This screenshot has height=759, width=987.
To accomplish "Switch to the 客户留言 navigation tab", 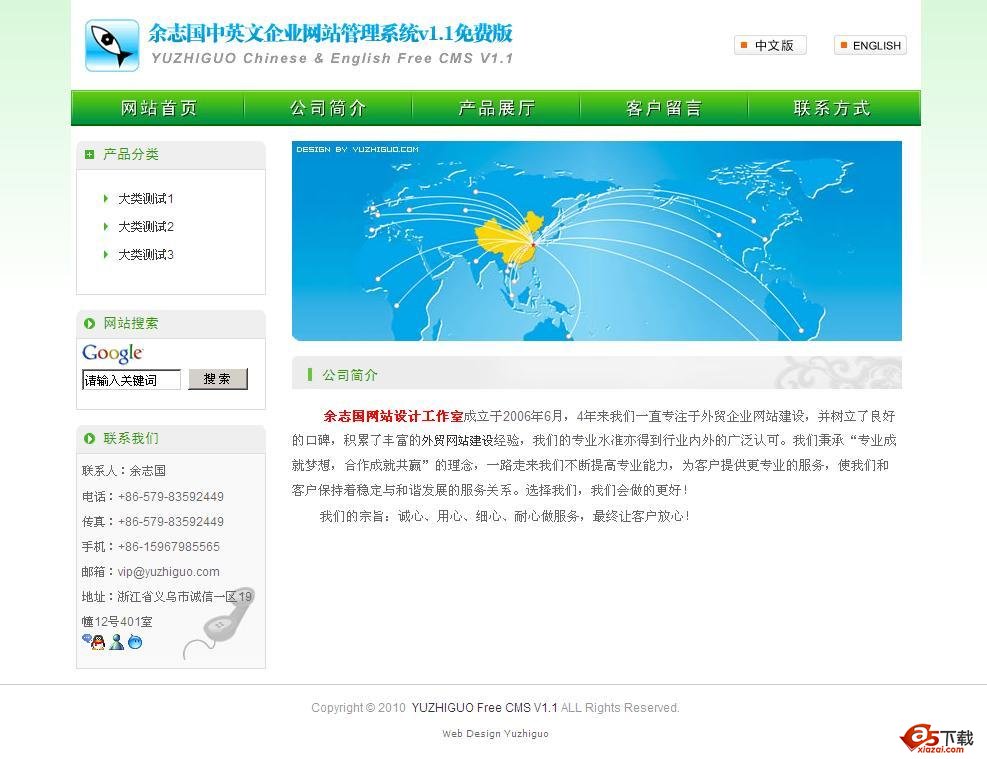I will [664, 107].
